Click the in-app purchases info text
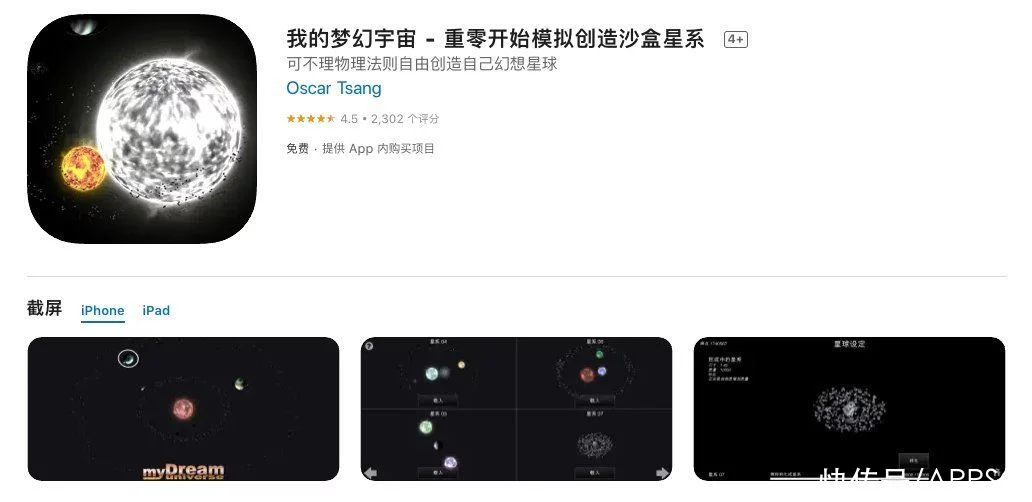The width and height of the screenshot is (1032, 502). [378, 149]
